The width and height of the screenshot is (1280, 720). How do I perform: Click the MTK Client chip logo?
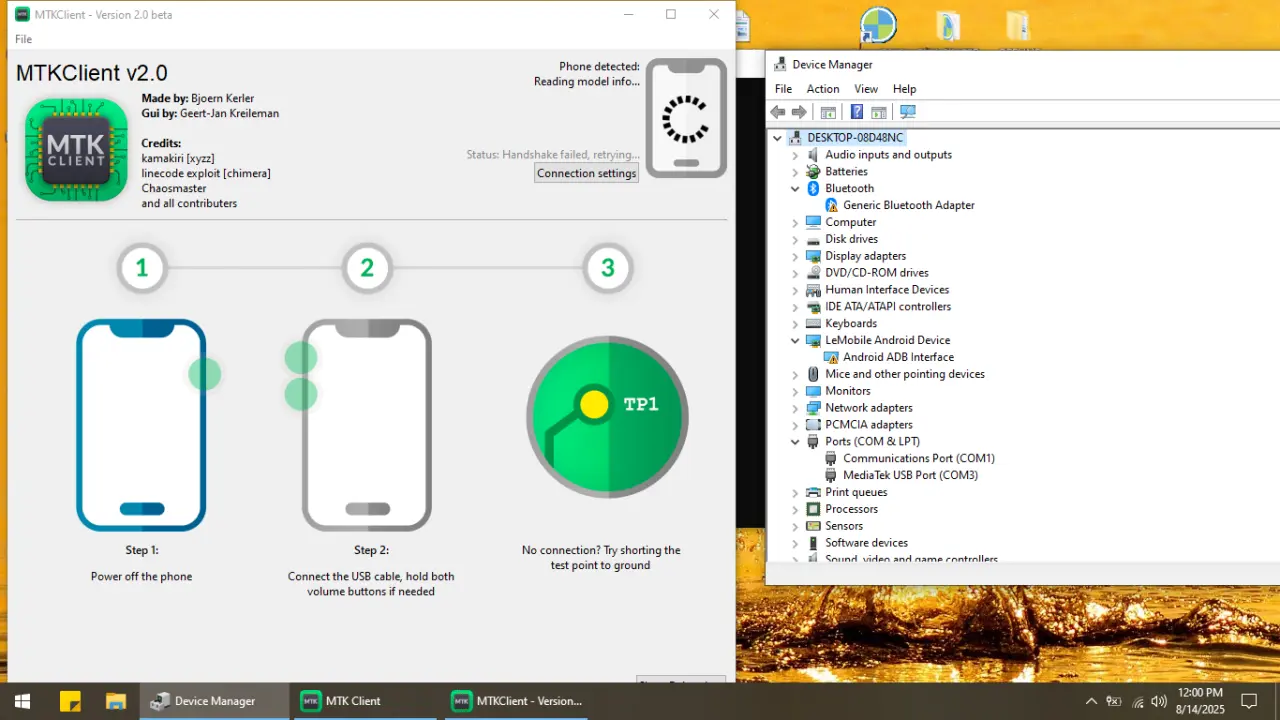click(76, 150)
